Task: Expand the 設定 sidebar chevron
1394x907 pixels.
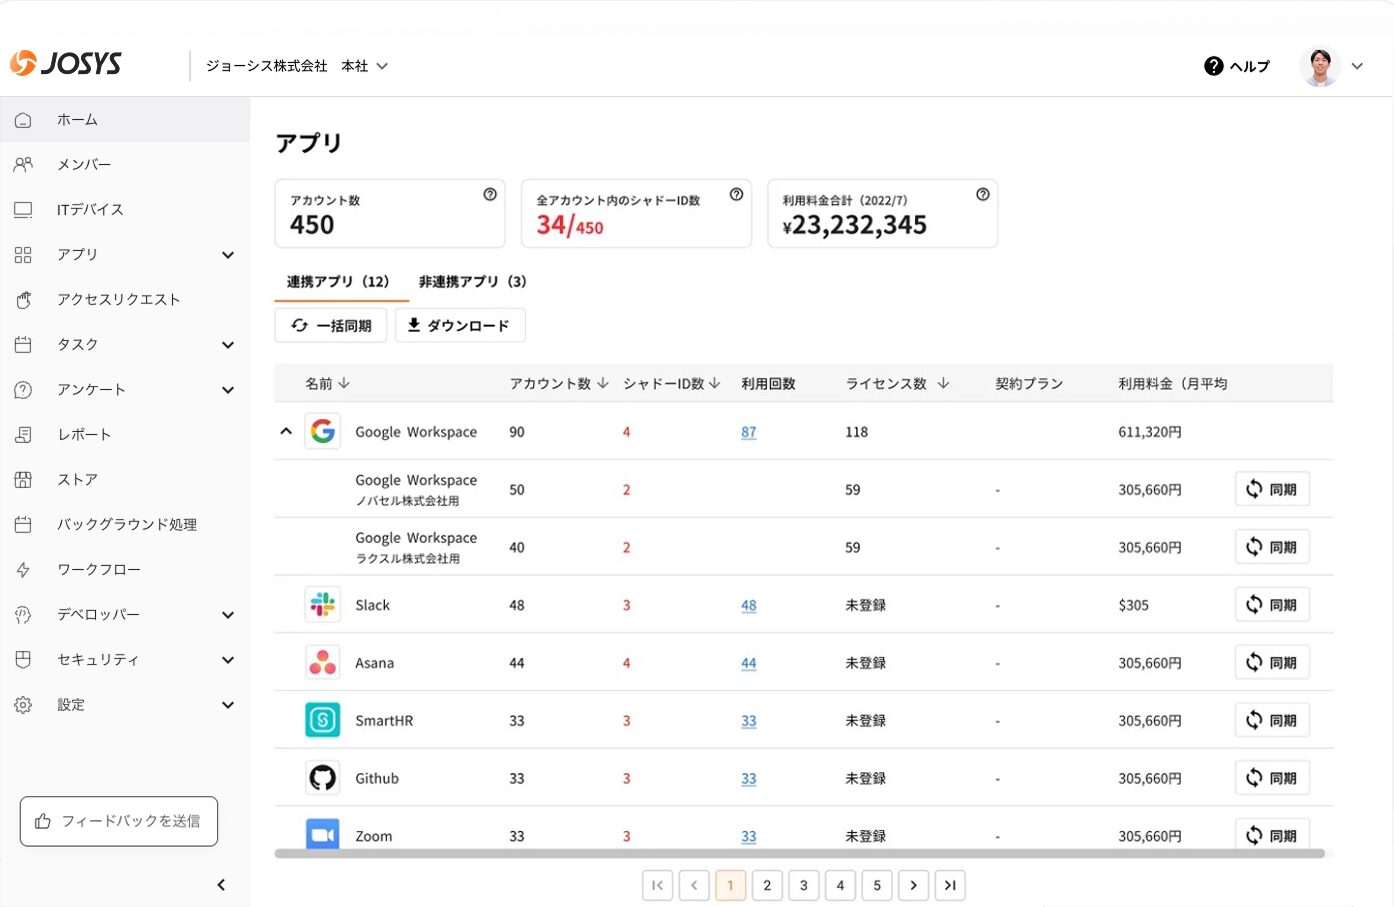Action: (228, 705)
